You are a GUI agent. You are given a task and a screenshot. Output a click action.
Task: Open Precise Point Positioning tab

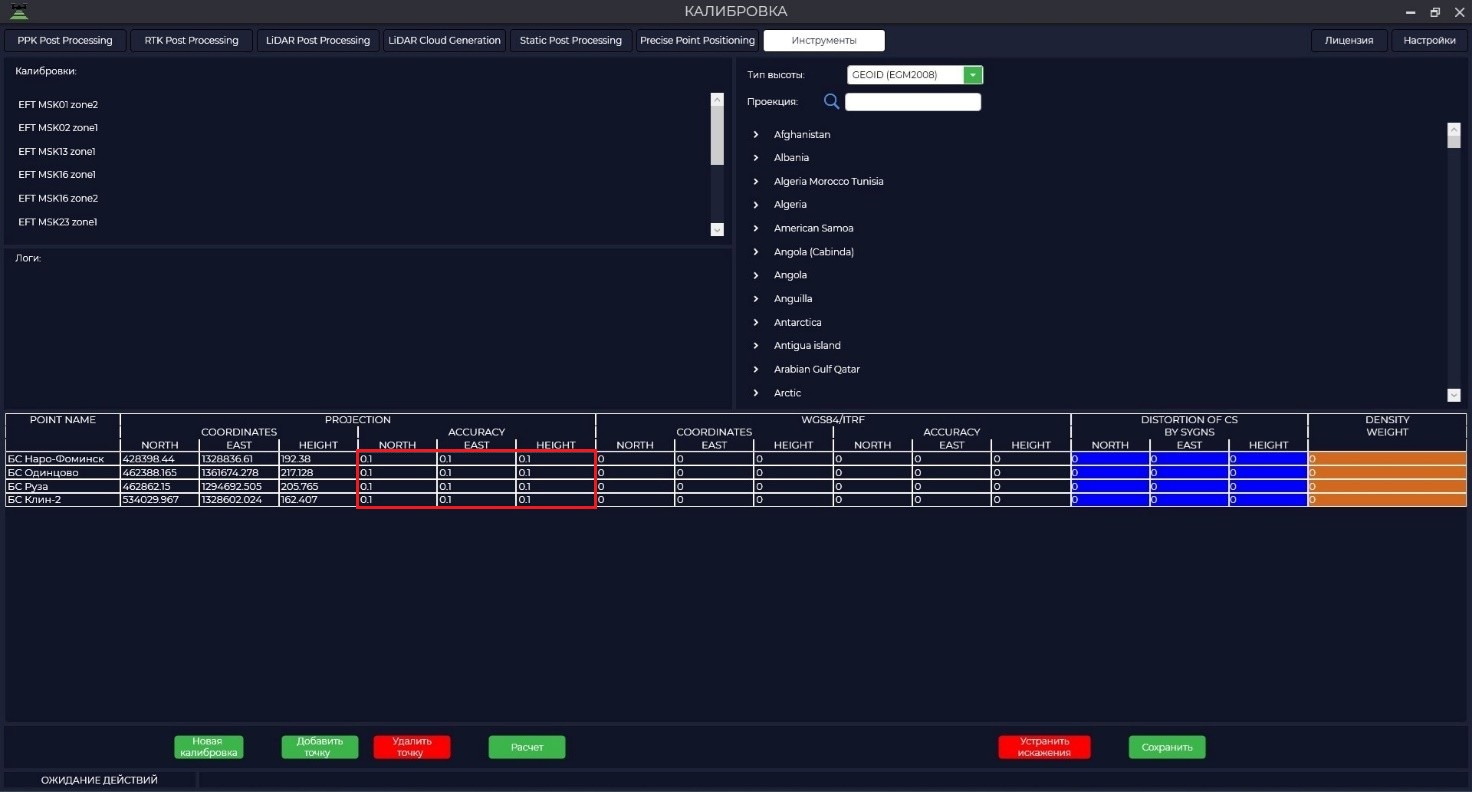pyautogui.click(x=697, y=40)
